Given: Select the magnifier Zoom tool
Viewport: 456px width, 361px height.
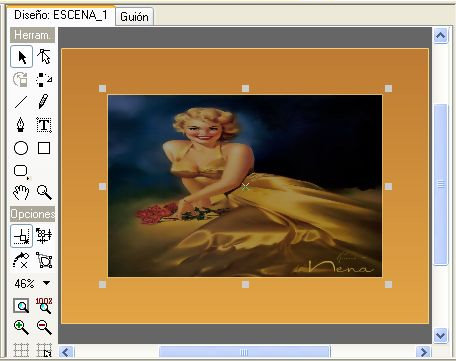Looking at the screenshot, I should coord(44,192).
